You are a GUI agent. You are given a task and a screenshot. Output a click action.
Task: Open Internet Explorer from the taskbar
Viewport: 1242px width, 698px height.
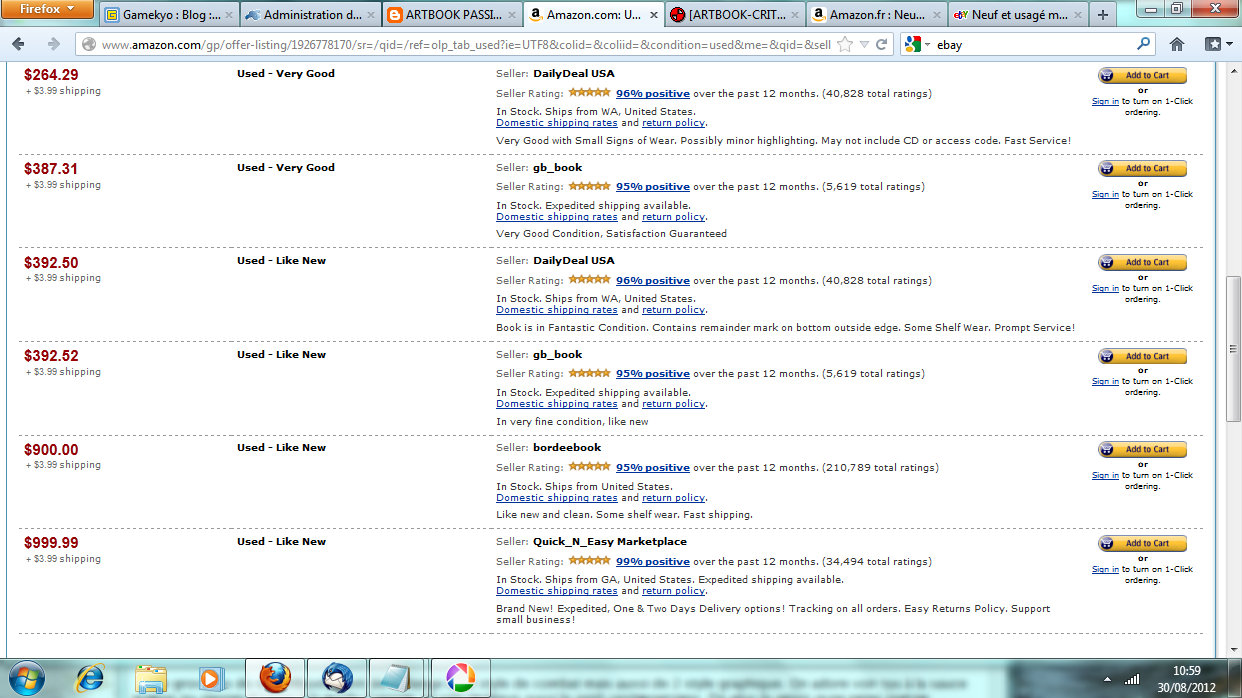tap(90, 678)
